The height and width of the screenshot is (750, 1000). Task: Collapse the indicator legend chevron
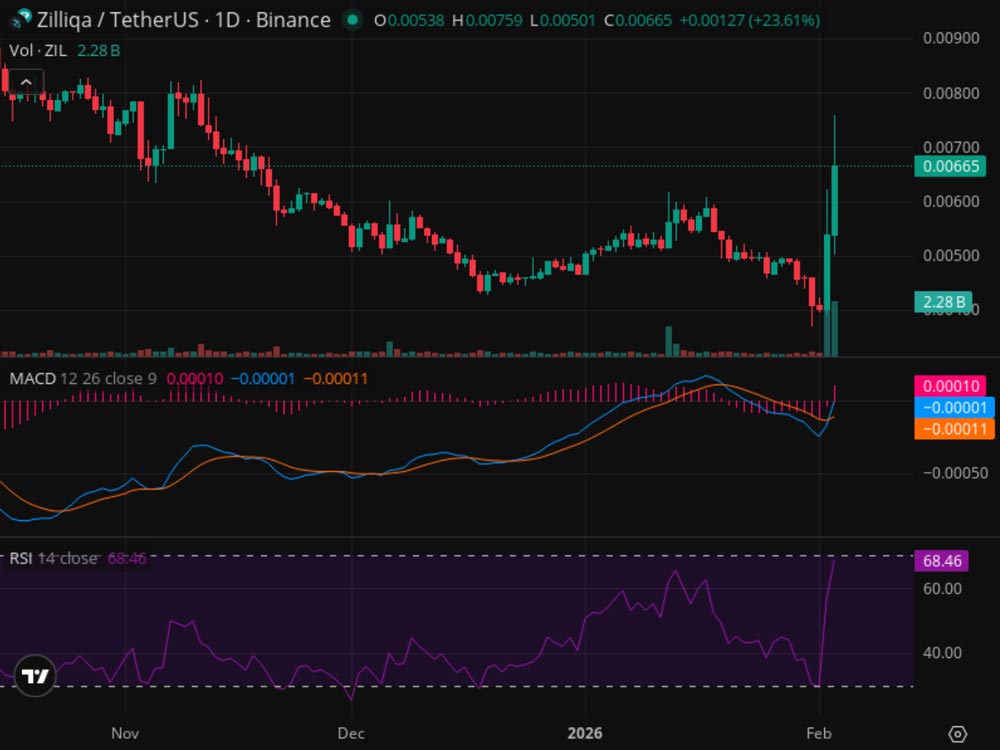pyautogui.click(x=26, y=83)
